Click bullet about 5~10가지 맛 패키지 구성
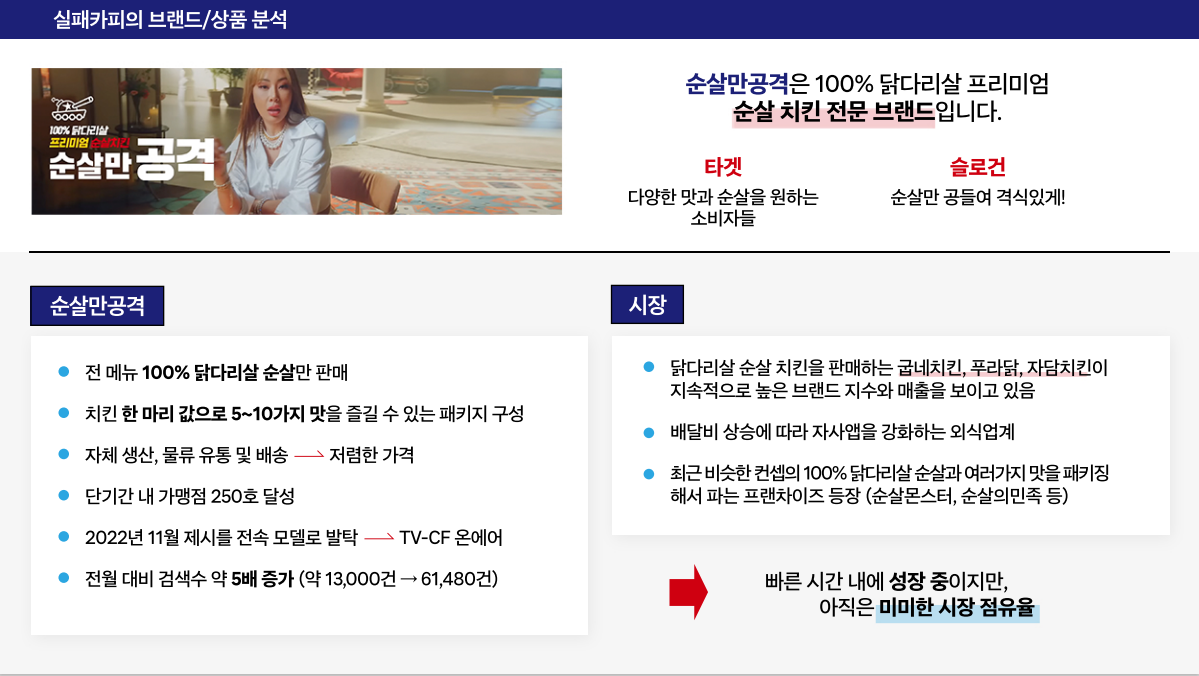1199x676 pixels. coord(304,414)
